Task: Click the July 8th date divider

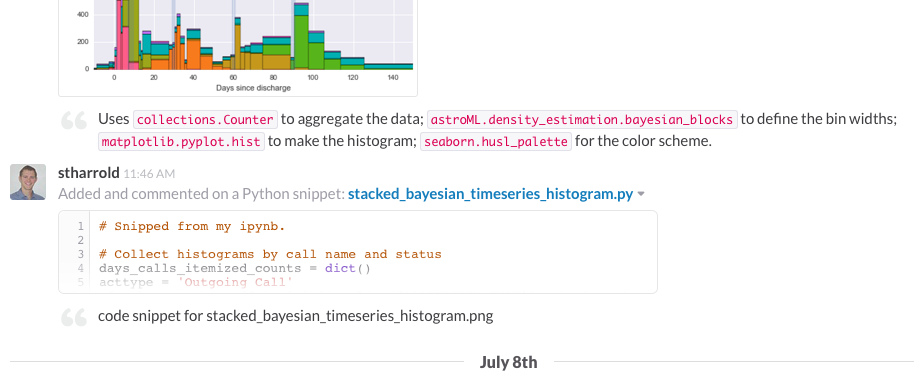Action: 508,362
